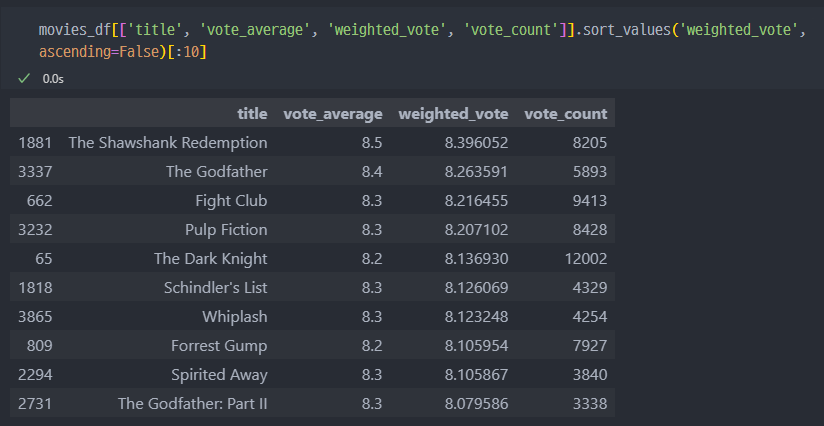Select The Shawshank Redemption title cell
Image resolution: width=824 pixels, height=426 pixels.
[x=168, y=143]
